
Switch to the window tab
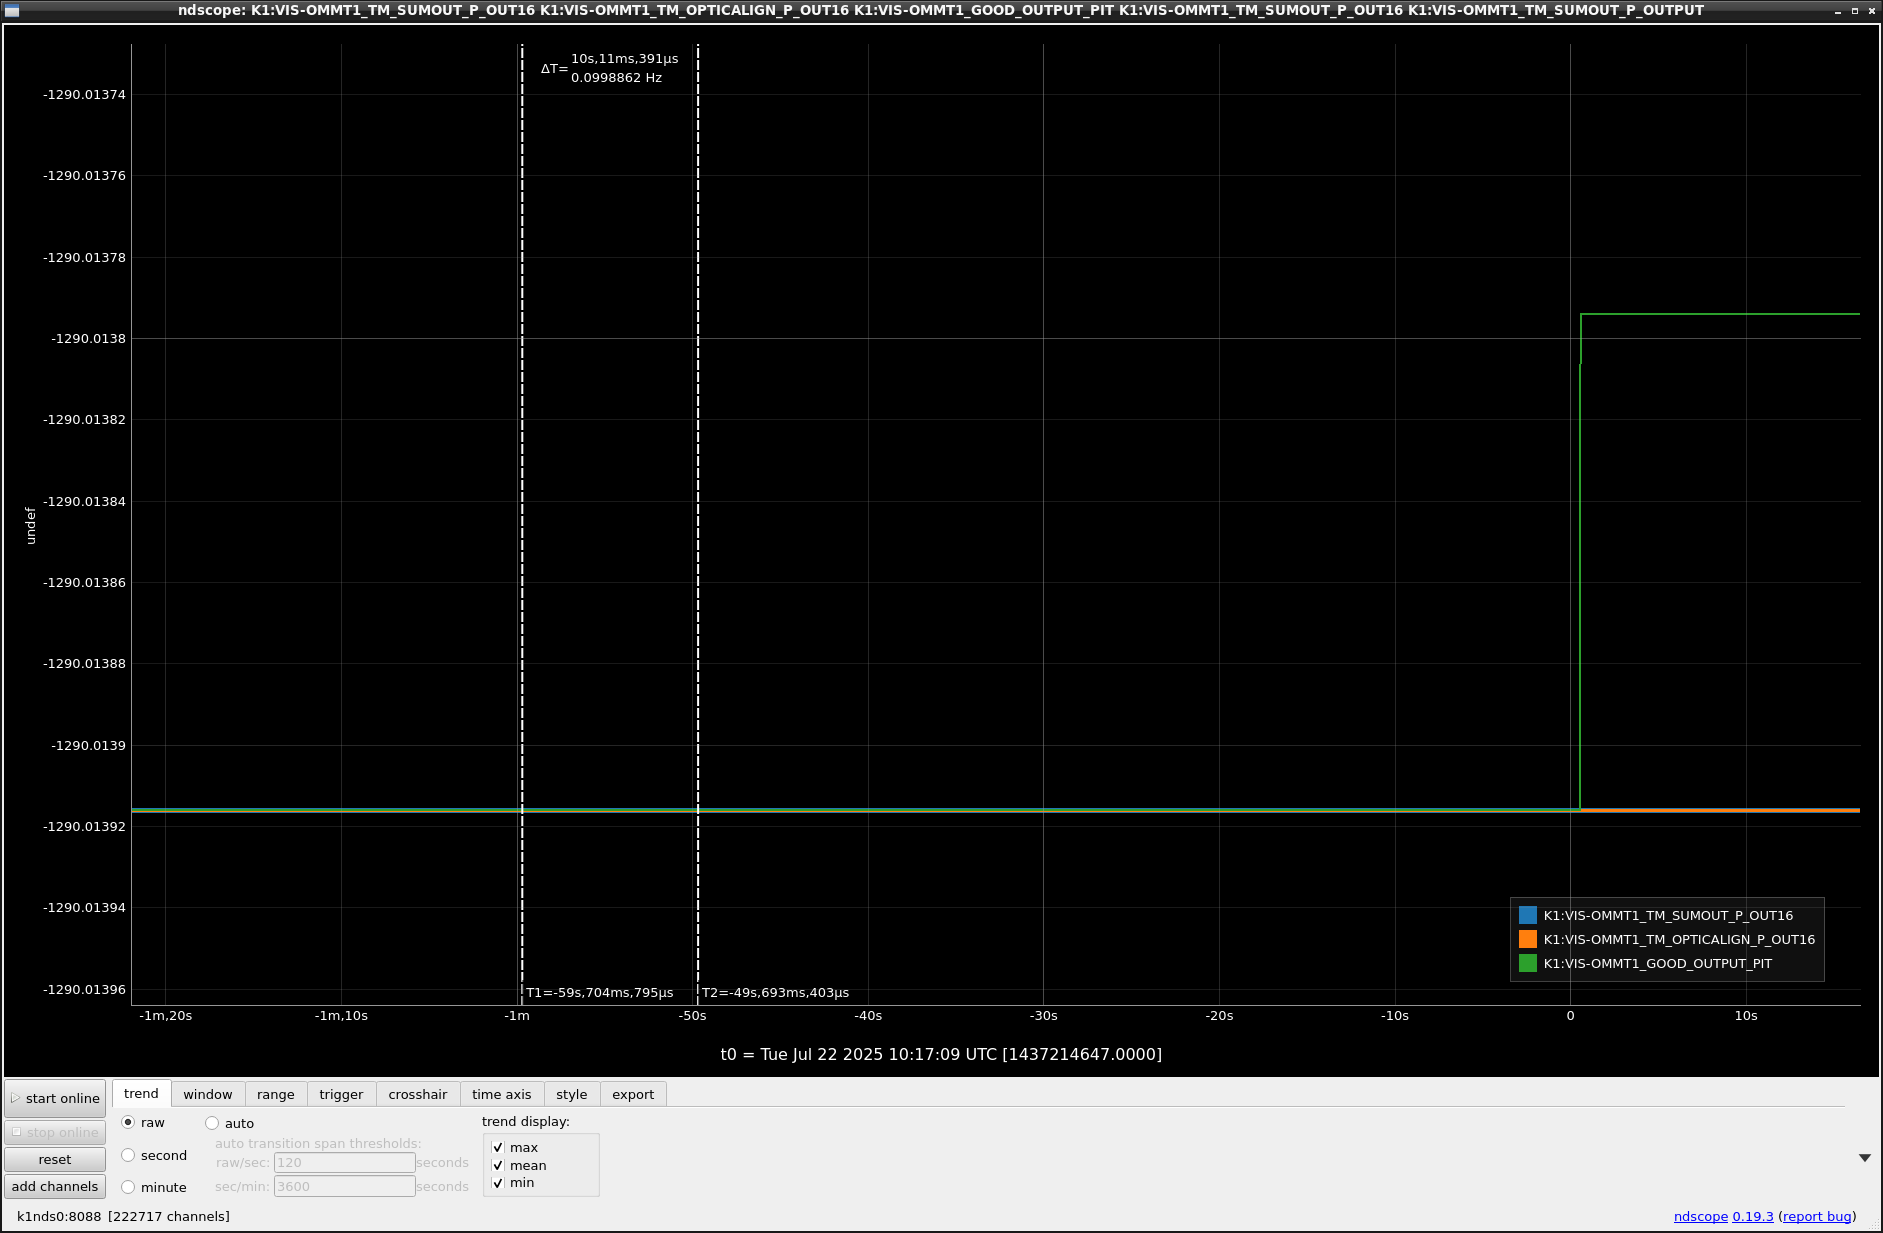click(207, 1094)
